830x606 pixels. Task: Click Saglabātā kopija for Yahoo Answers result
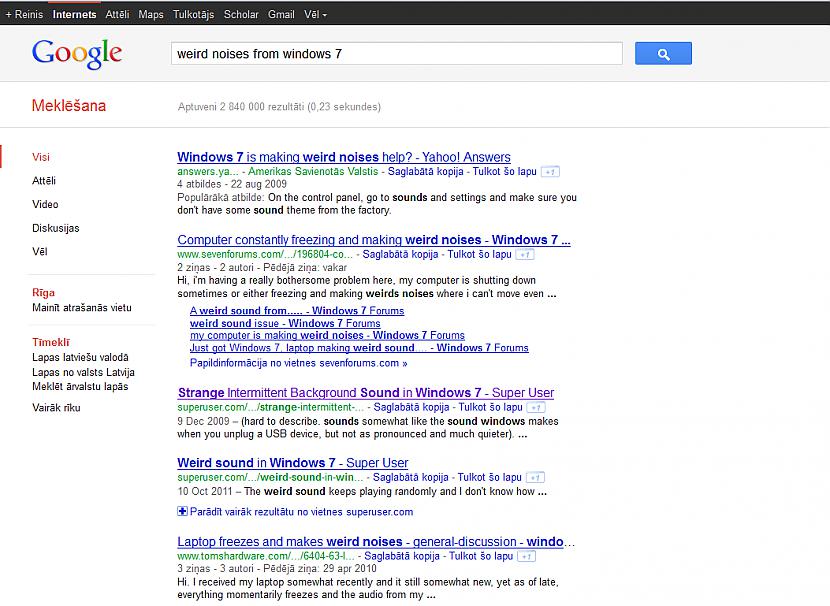(x=426, y=171)
